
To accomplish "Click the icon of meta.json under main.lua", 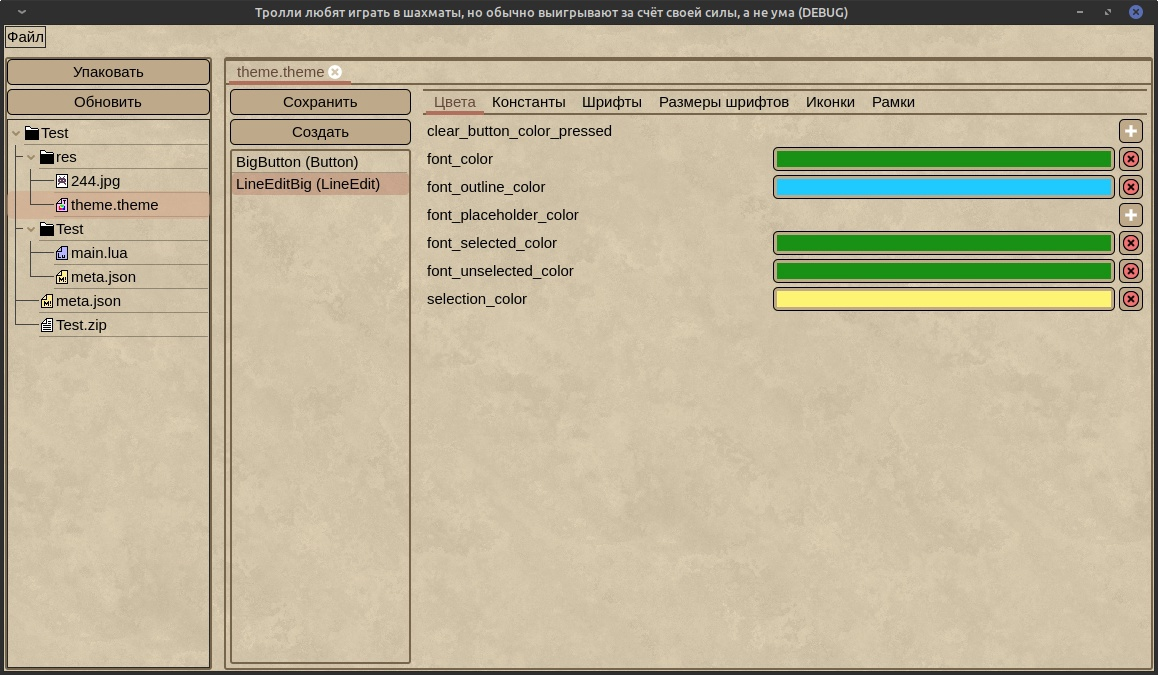I will tap(62, 277).
